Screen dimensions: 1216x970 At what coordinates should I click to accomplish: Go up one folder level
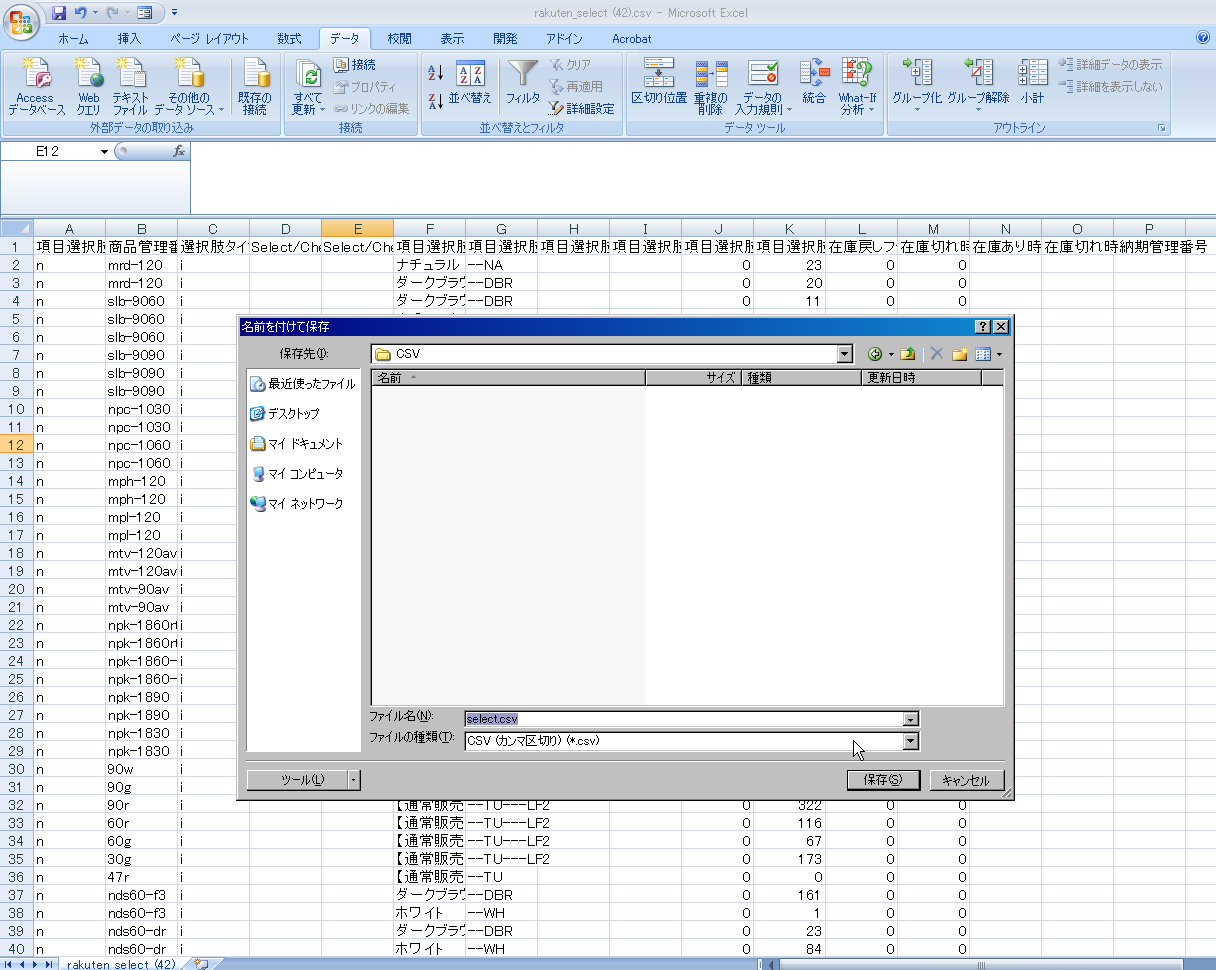coord(908,354)
